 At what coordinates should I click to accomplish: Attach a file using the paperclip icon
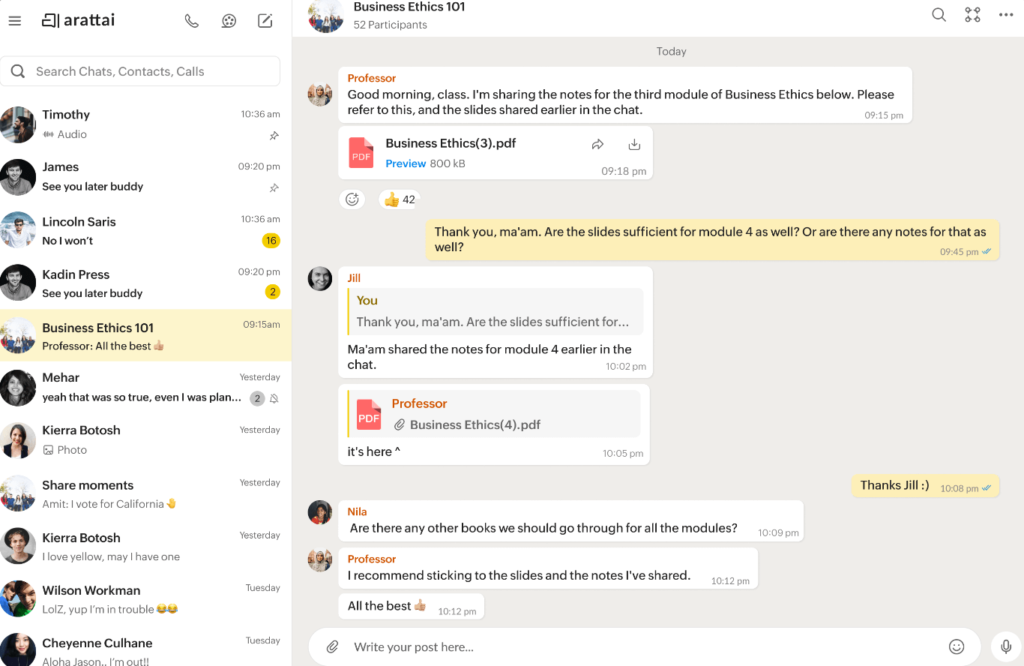click(x=333, y=647)
